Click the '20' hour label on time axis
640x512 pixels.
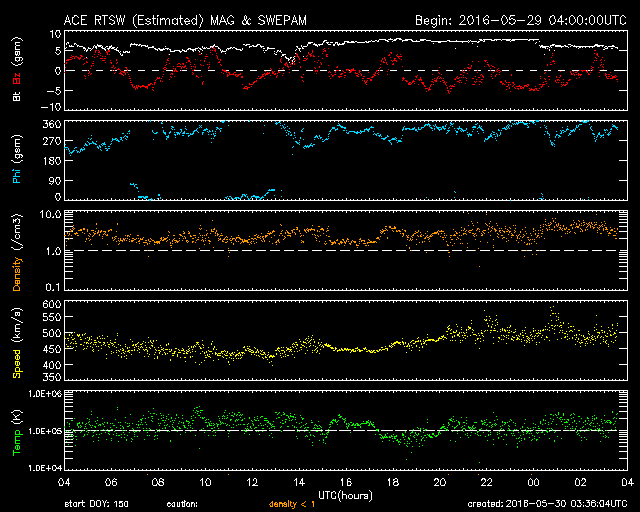tap(440, 483)
